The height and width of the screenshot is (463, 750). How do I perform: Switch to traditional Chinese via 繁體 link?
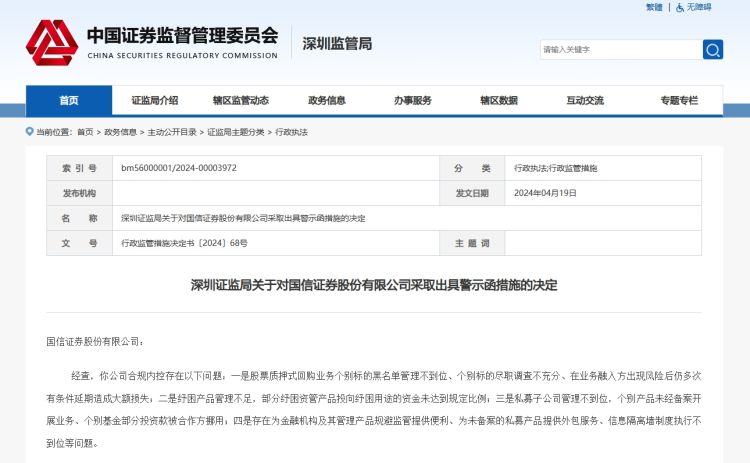pos(654,7)
